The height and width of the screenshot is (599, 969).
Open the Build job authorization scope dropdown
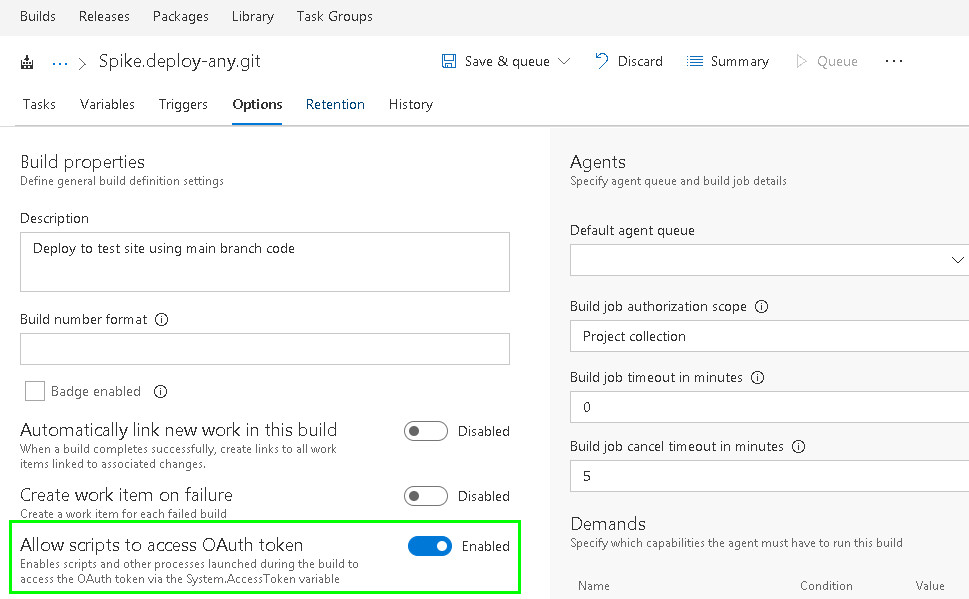click(770, 337)
